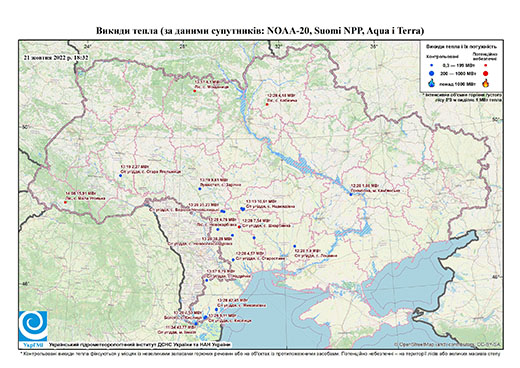Click the map title mentioning NOAA-20
The height and width of the screenshot is (368, 520).
(260, 31)
